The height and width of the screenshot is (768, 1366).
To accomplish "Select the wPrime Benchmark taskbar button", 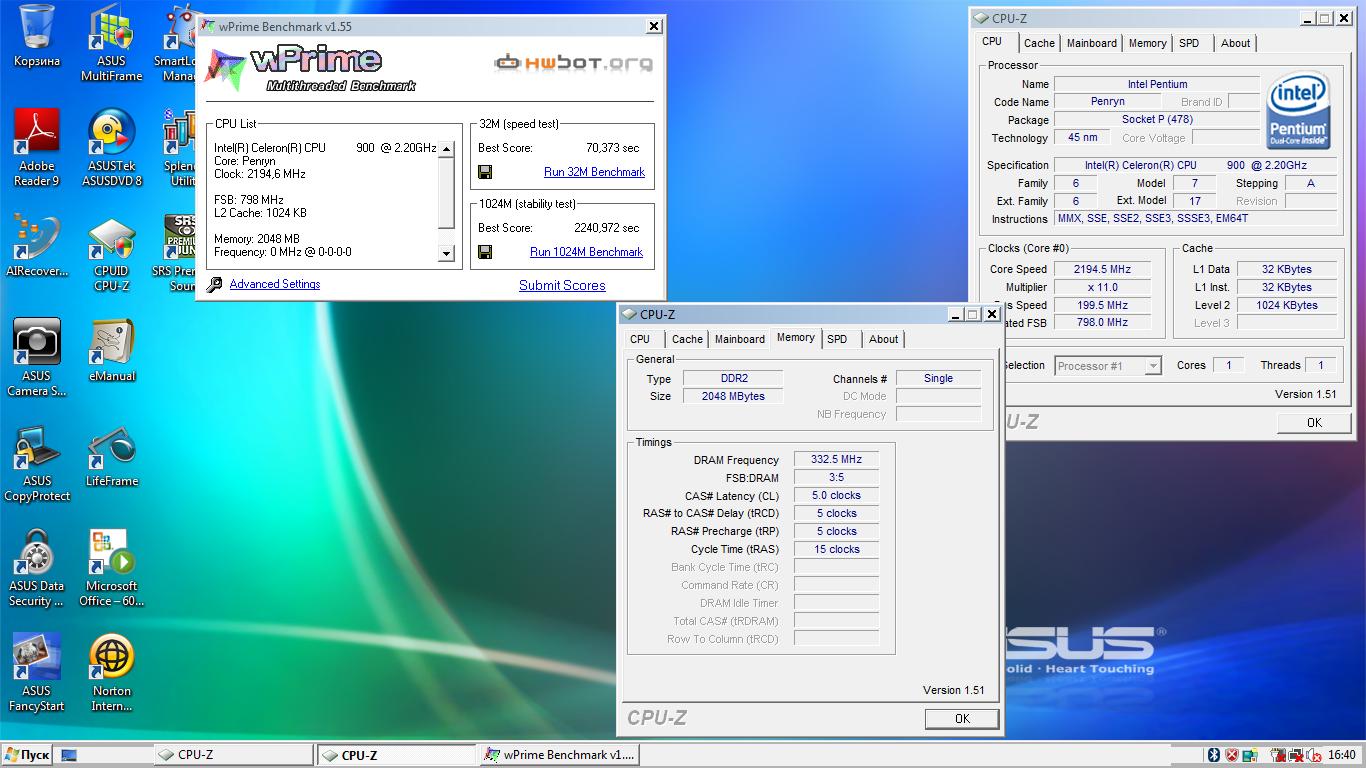I will tap(558, 755).
